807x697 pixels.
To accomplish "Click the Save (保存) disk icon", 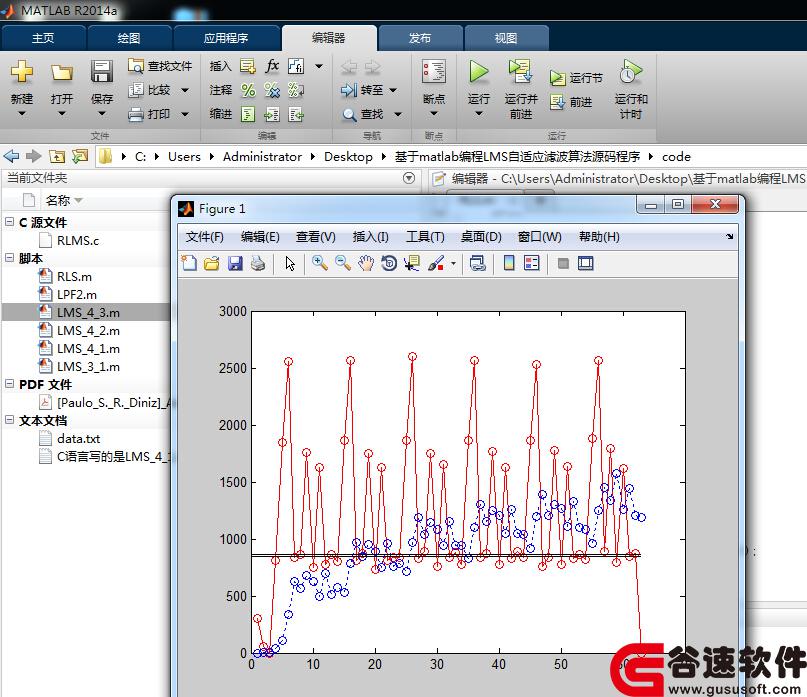I will (101, 72).
